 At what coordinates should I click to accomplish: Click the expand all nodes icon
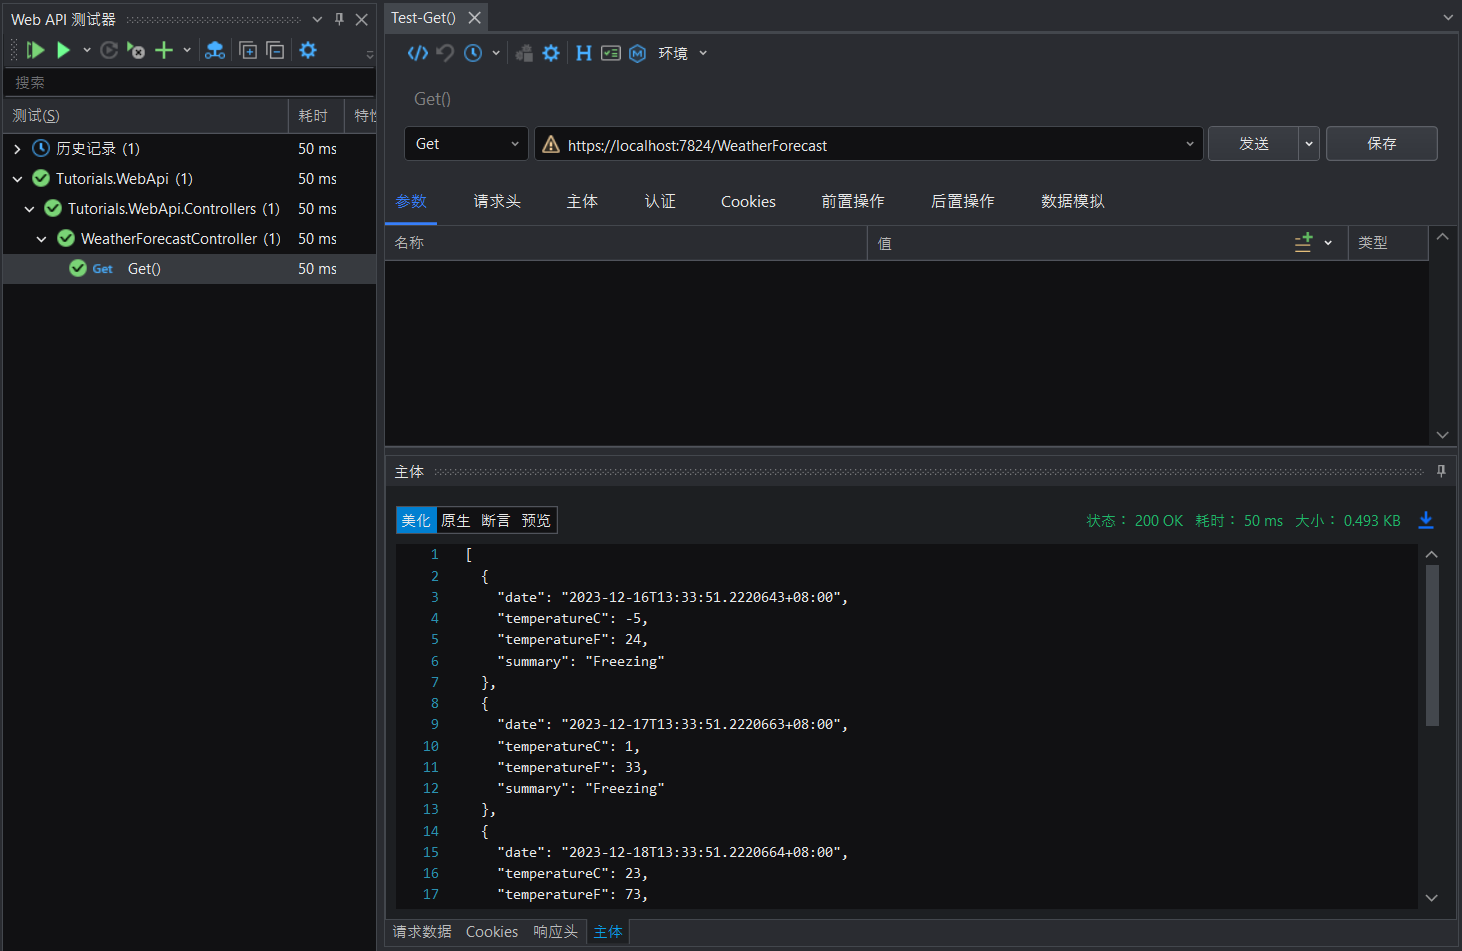(248, 50)
